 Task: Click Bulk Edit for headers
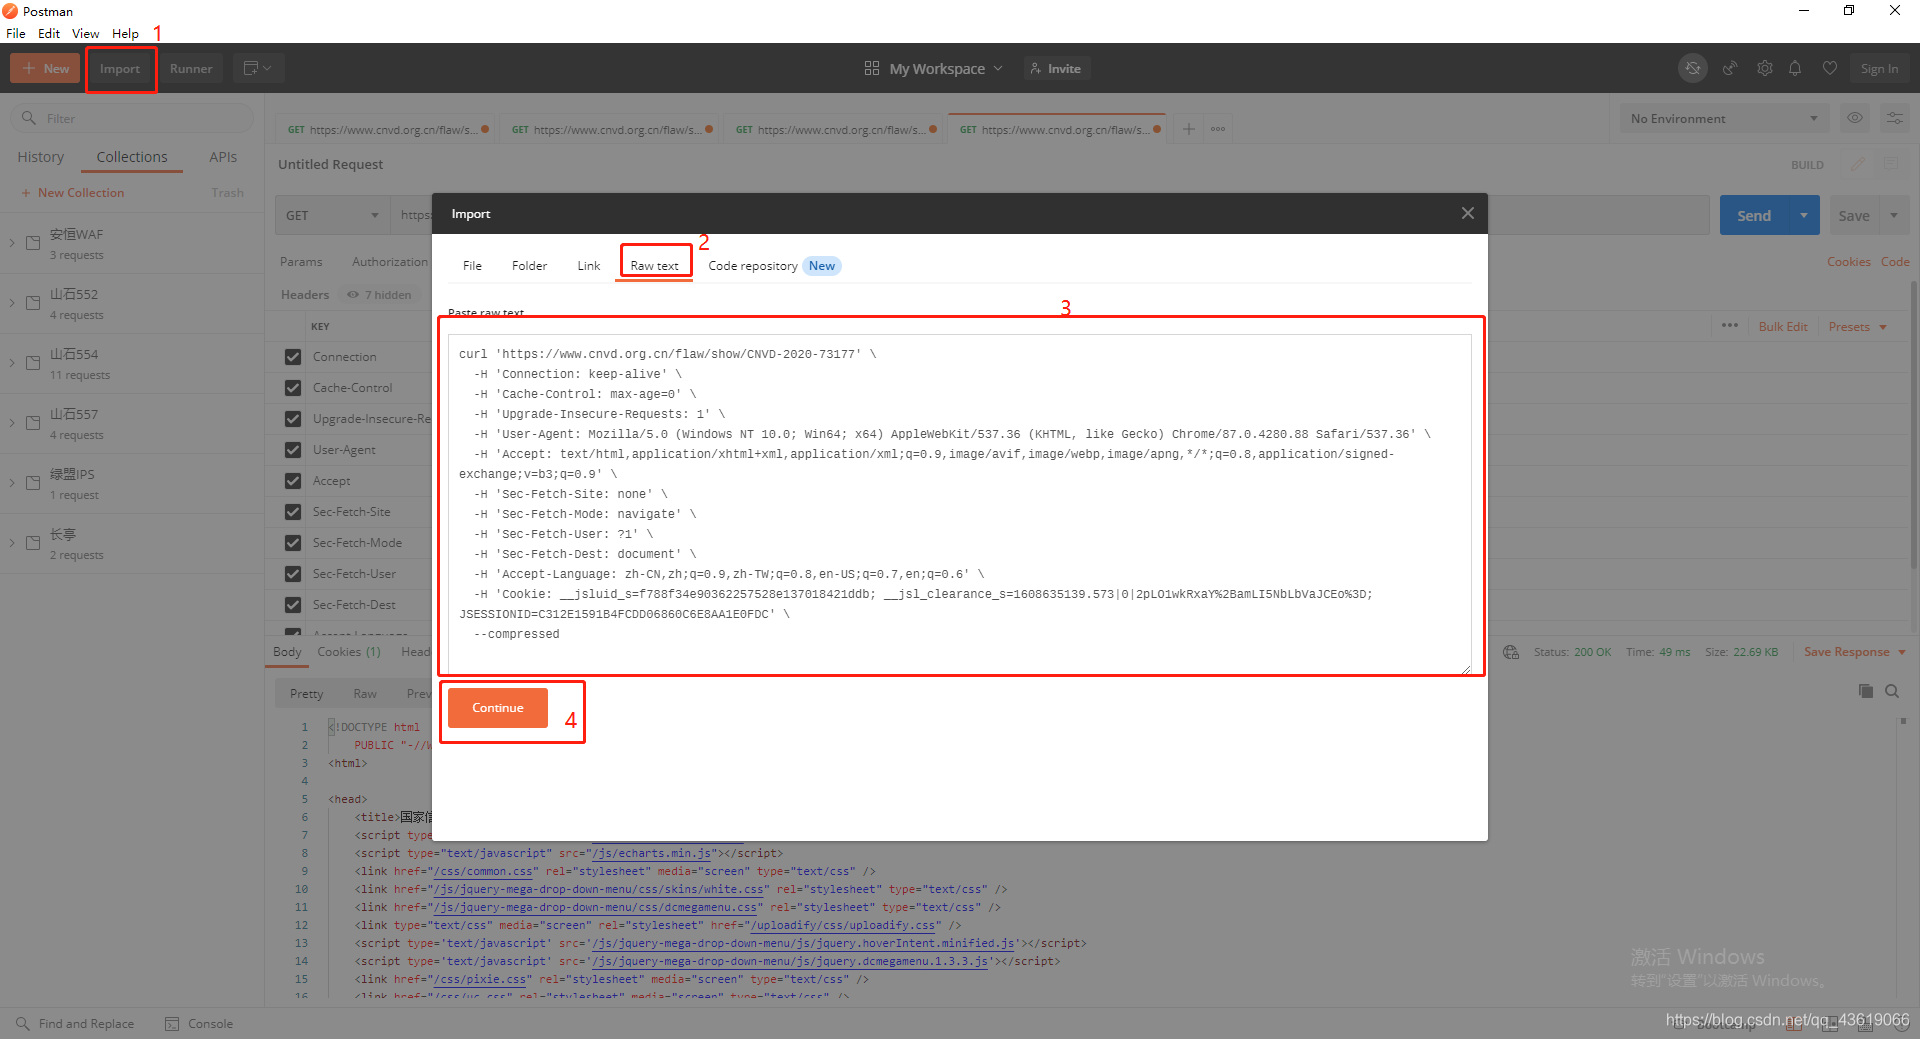pyautogui.click(x=1783, y=327)
